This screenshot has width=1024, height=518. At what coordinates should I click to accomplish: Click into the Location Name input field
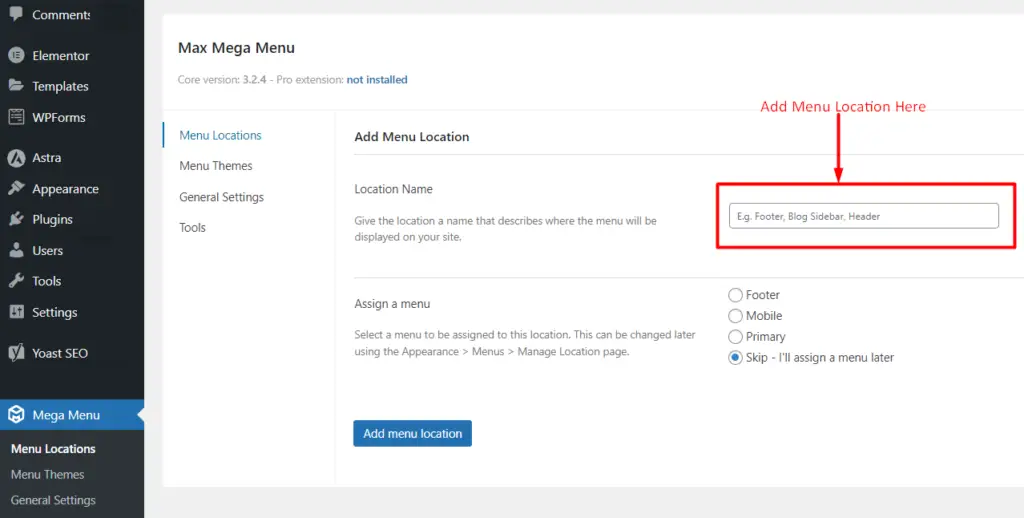(863, 216)
